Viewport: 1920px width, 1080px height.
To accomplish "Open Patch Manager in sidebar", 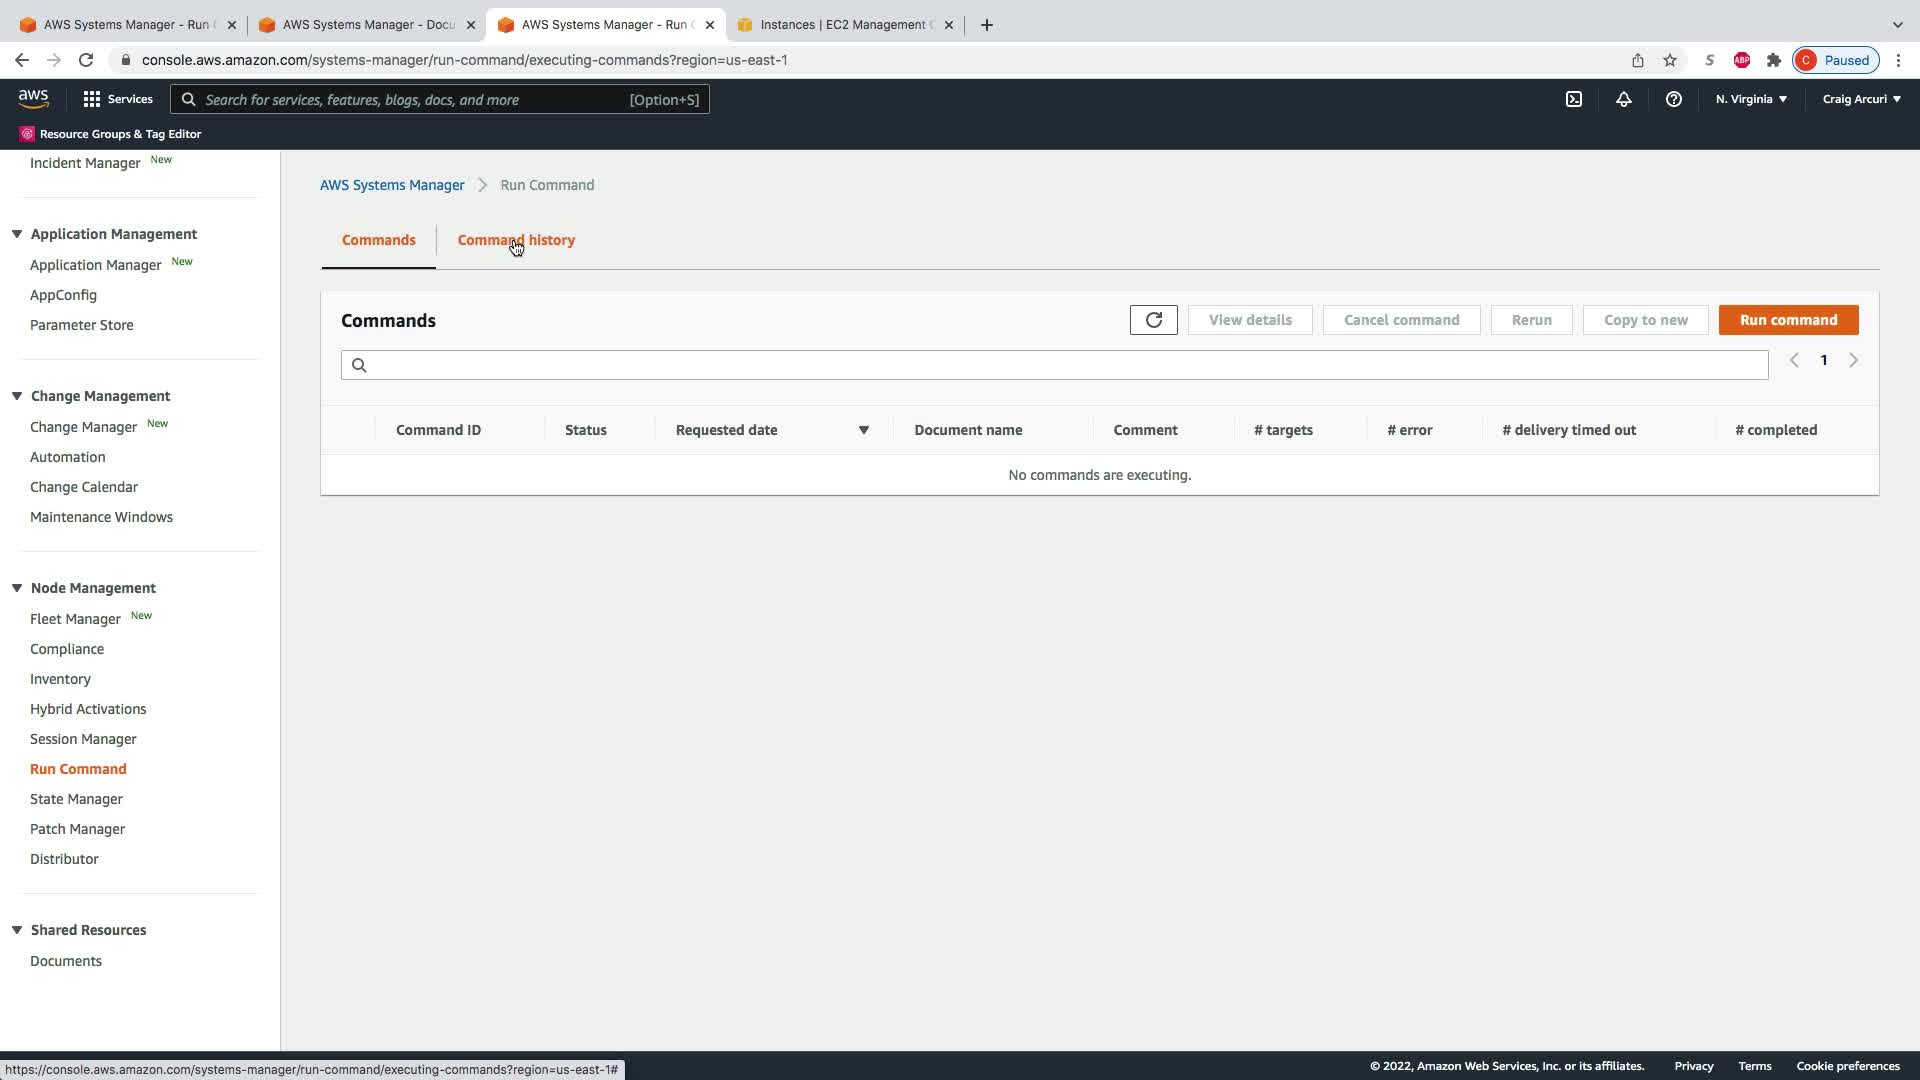I will [x=77, y=829].
